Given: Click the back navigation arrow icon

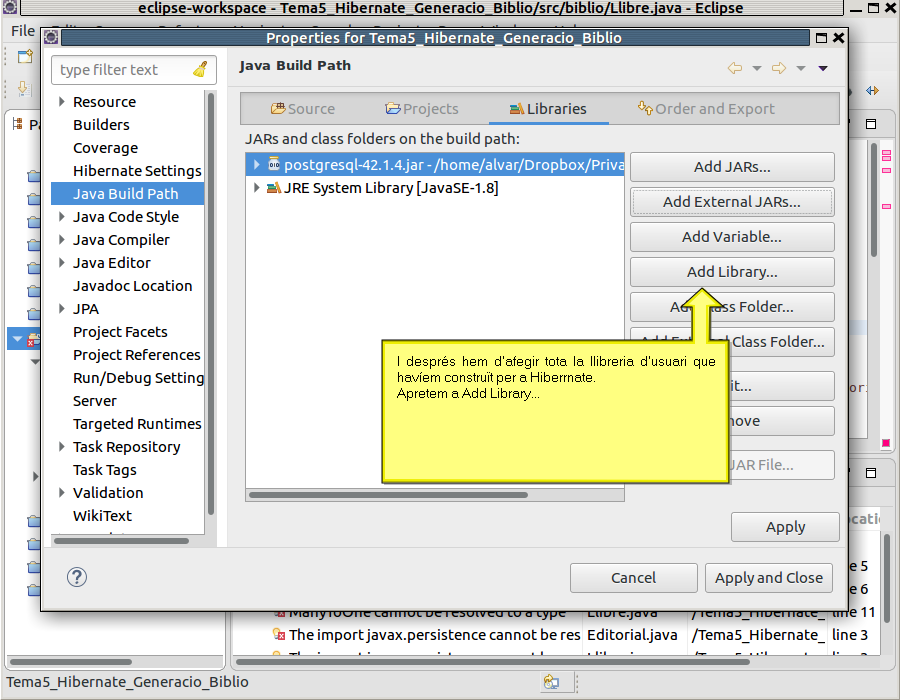Looking at the screenshot, I should 735,68.
